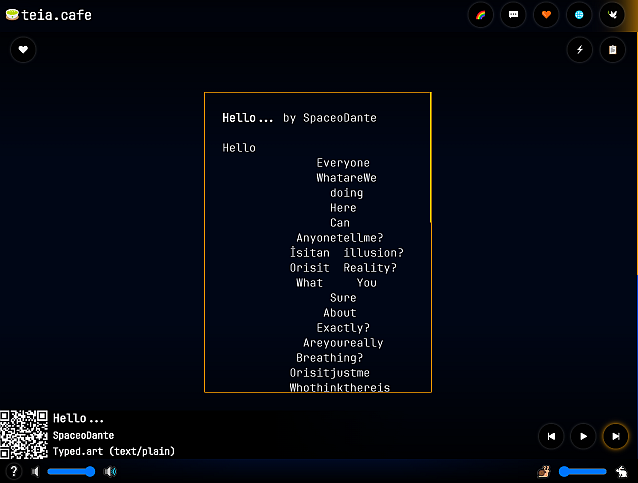Like the artwork with white heart button

[x=23, y=50]
